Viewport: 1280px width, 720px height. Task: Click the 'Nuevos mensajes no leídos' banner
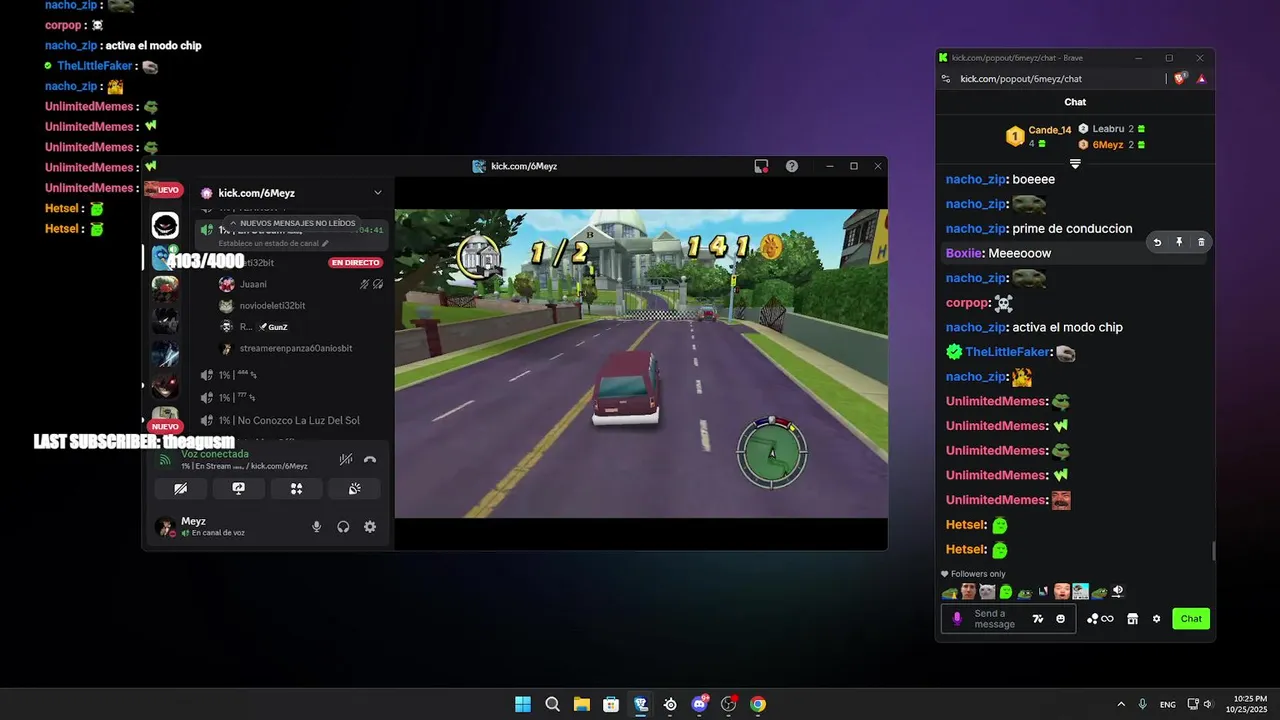pyautogui.click(x=291, y=223)
